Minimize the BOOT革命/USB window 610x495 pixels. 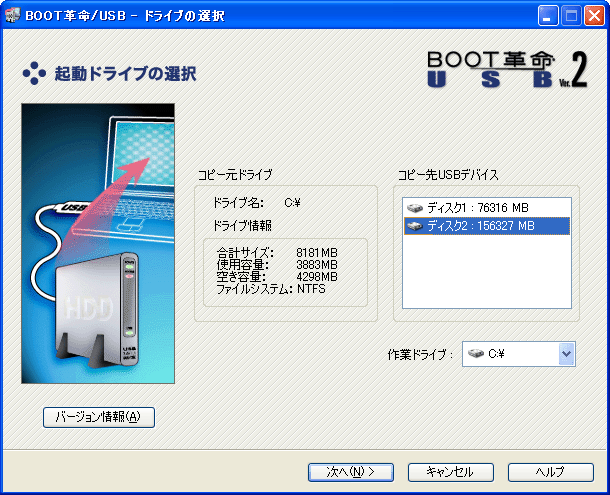(x=547, y=16)
